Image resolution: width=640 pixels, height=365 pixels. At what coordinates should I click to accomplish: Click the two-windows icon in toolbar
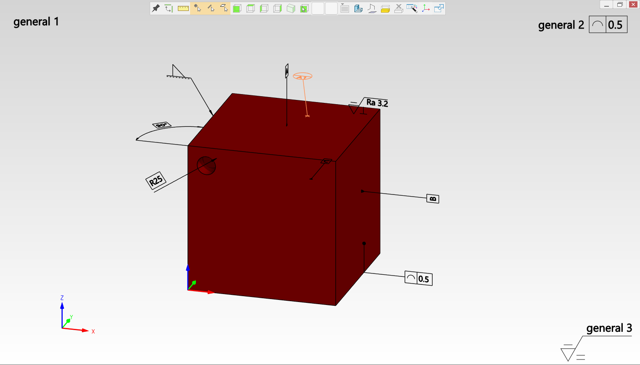coord(439,8)
